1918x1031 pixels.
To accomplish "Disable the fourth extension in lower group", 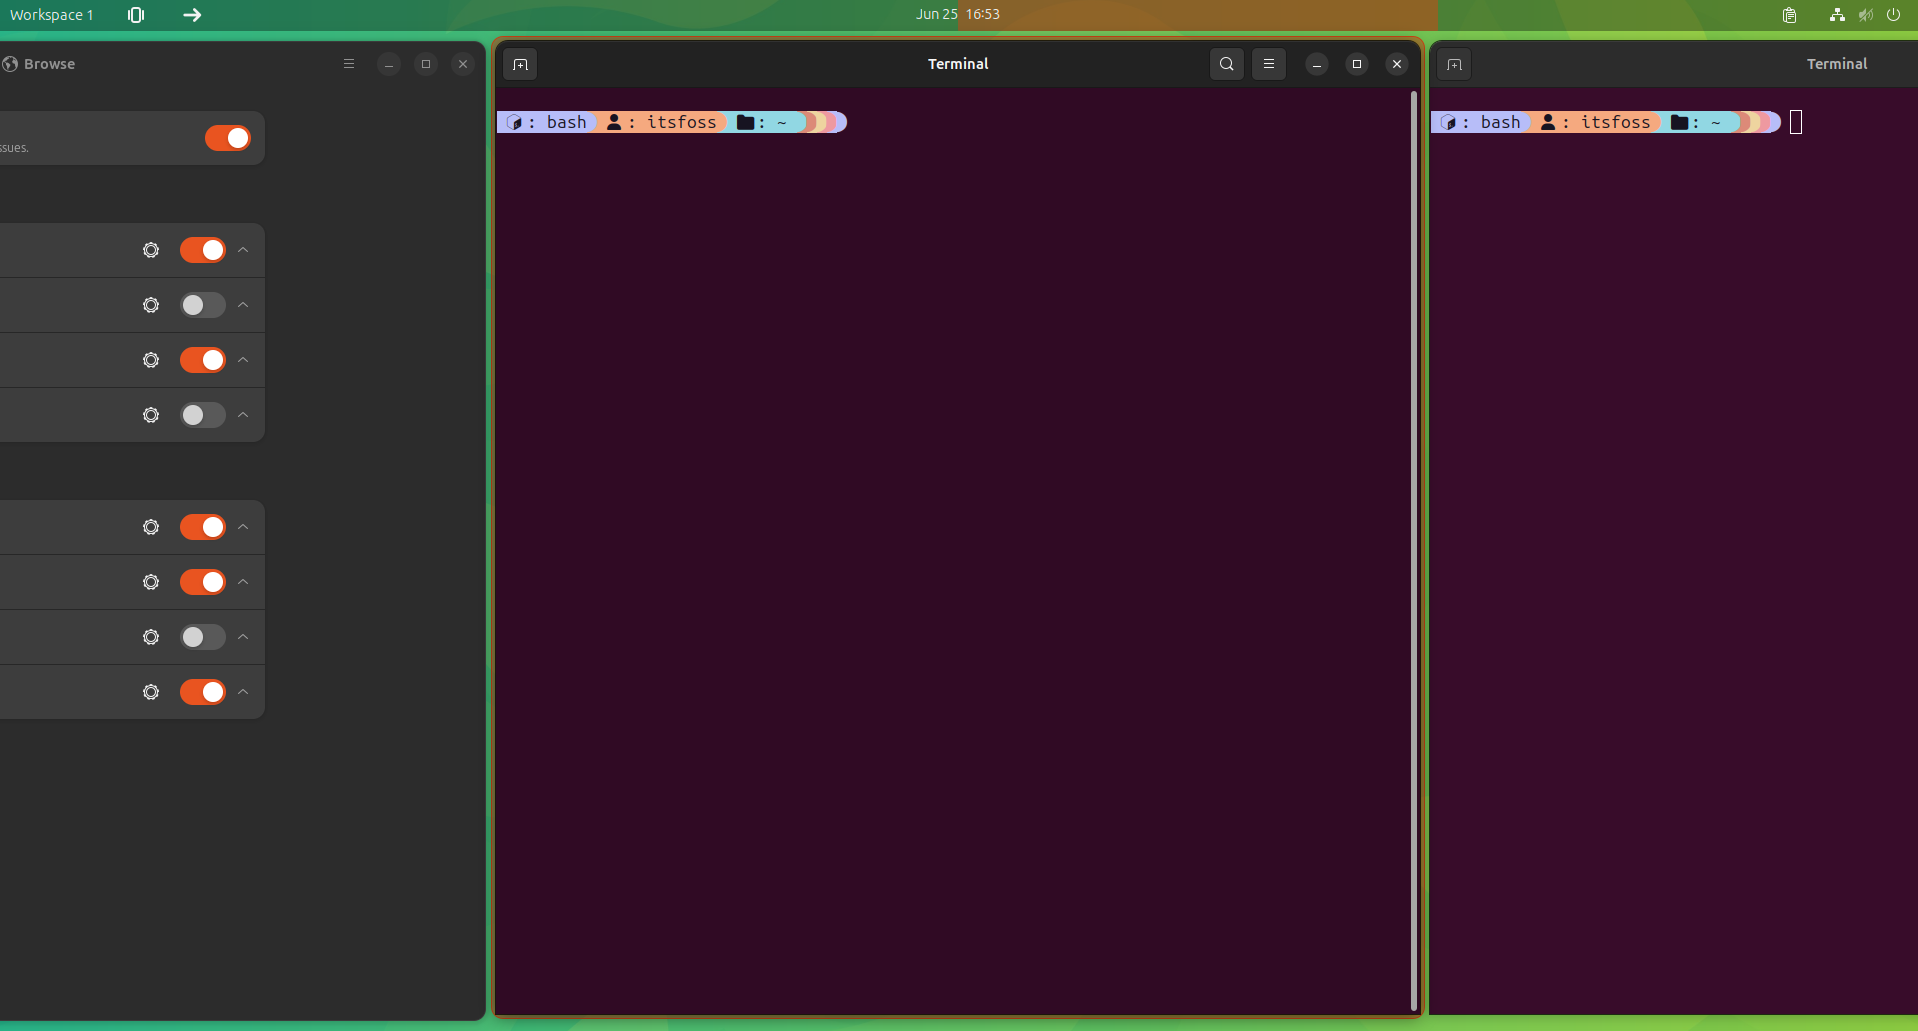I will click(203, 692).
